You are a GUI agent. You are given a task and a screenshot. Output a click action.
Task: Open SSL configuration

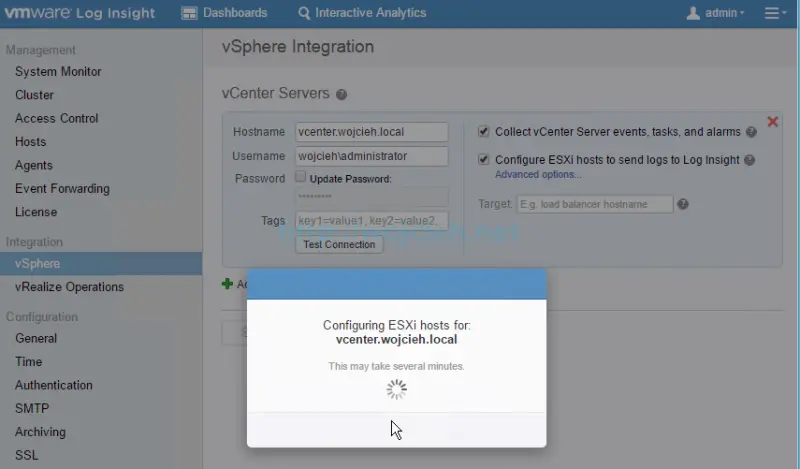click(27, 455)
